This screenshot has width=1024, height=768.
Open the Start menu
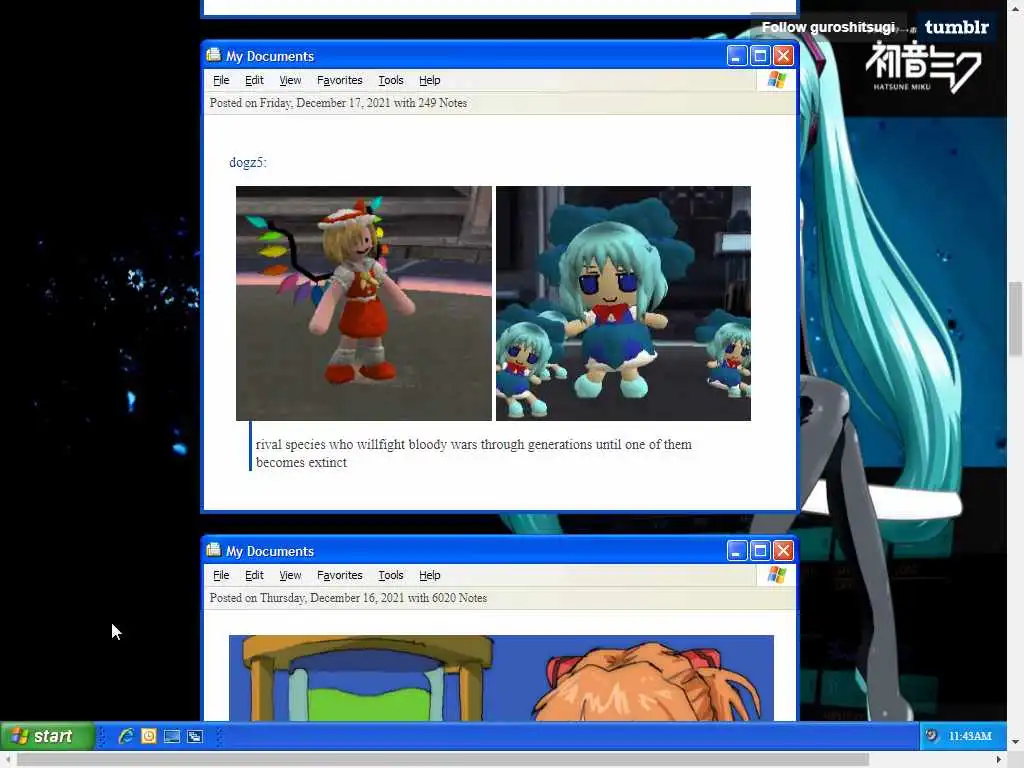click(47, 736)
